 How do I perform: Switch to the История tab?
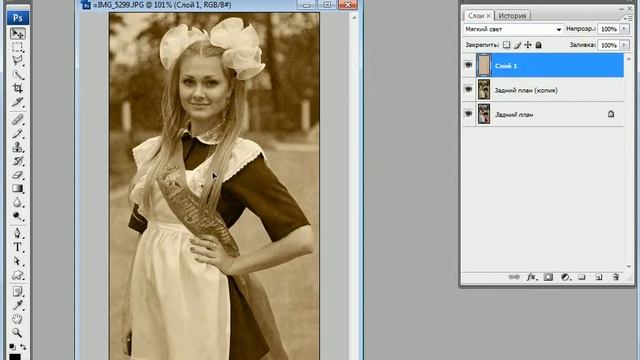tap(512, 16)
